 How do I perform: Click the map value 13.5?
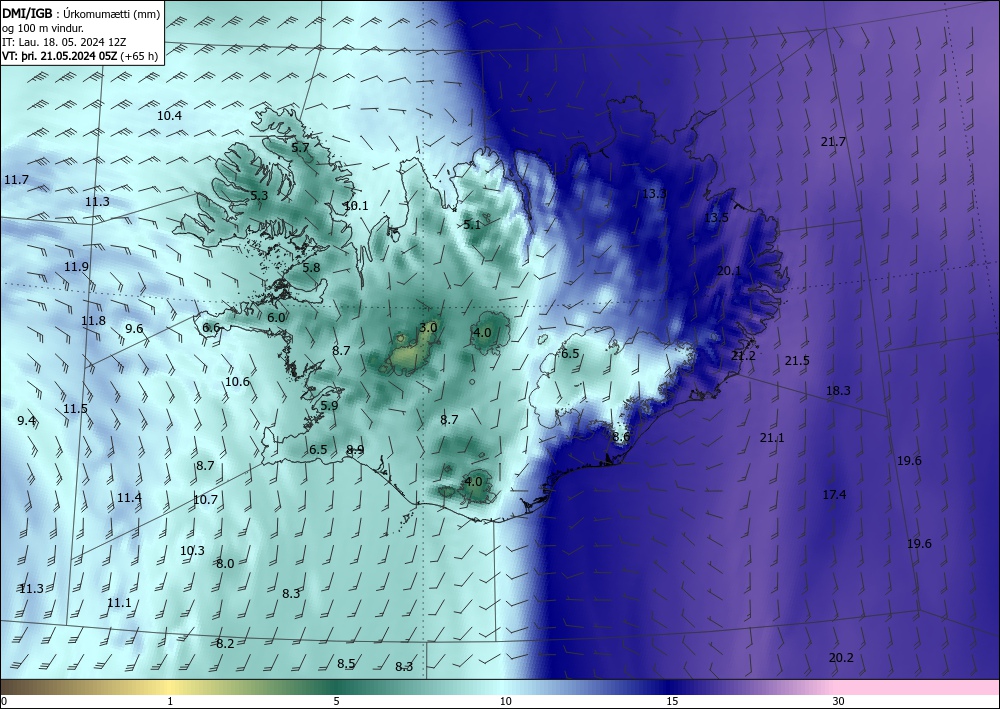coord(716,218)
